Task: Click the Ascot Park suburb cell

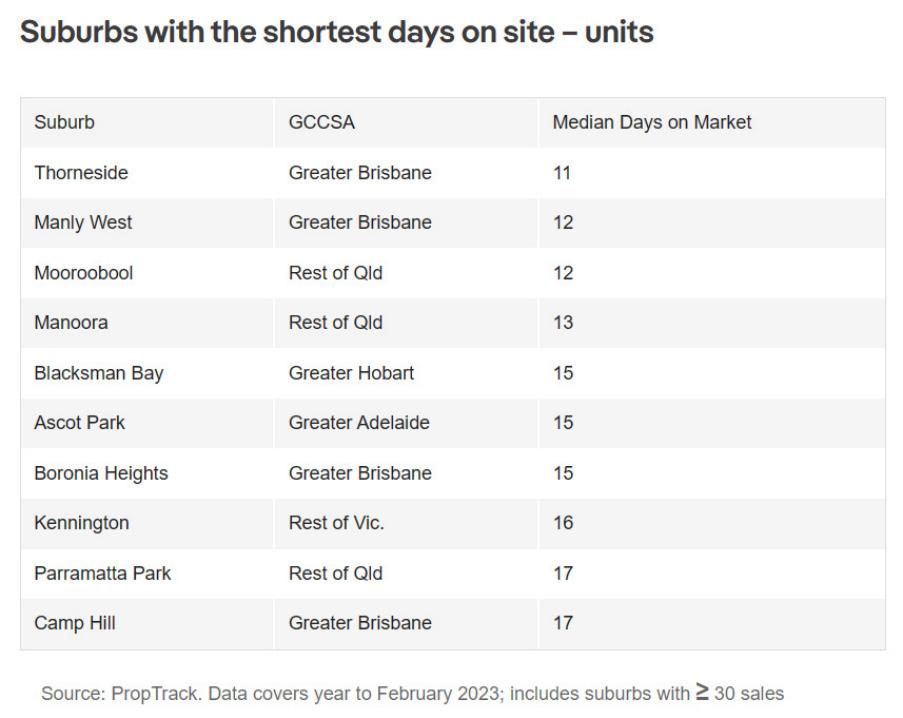Action: point(79,423)
